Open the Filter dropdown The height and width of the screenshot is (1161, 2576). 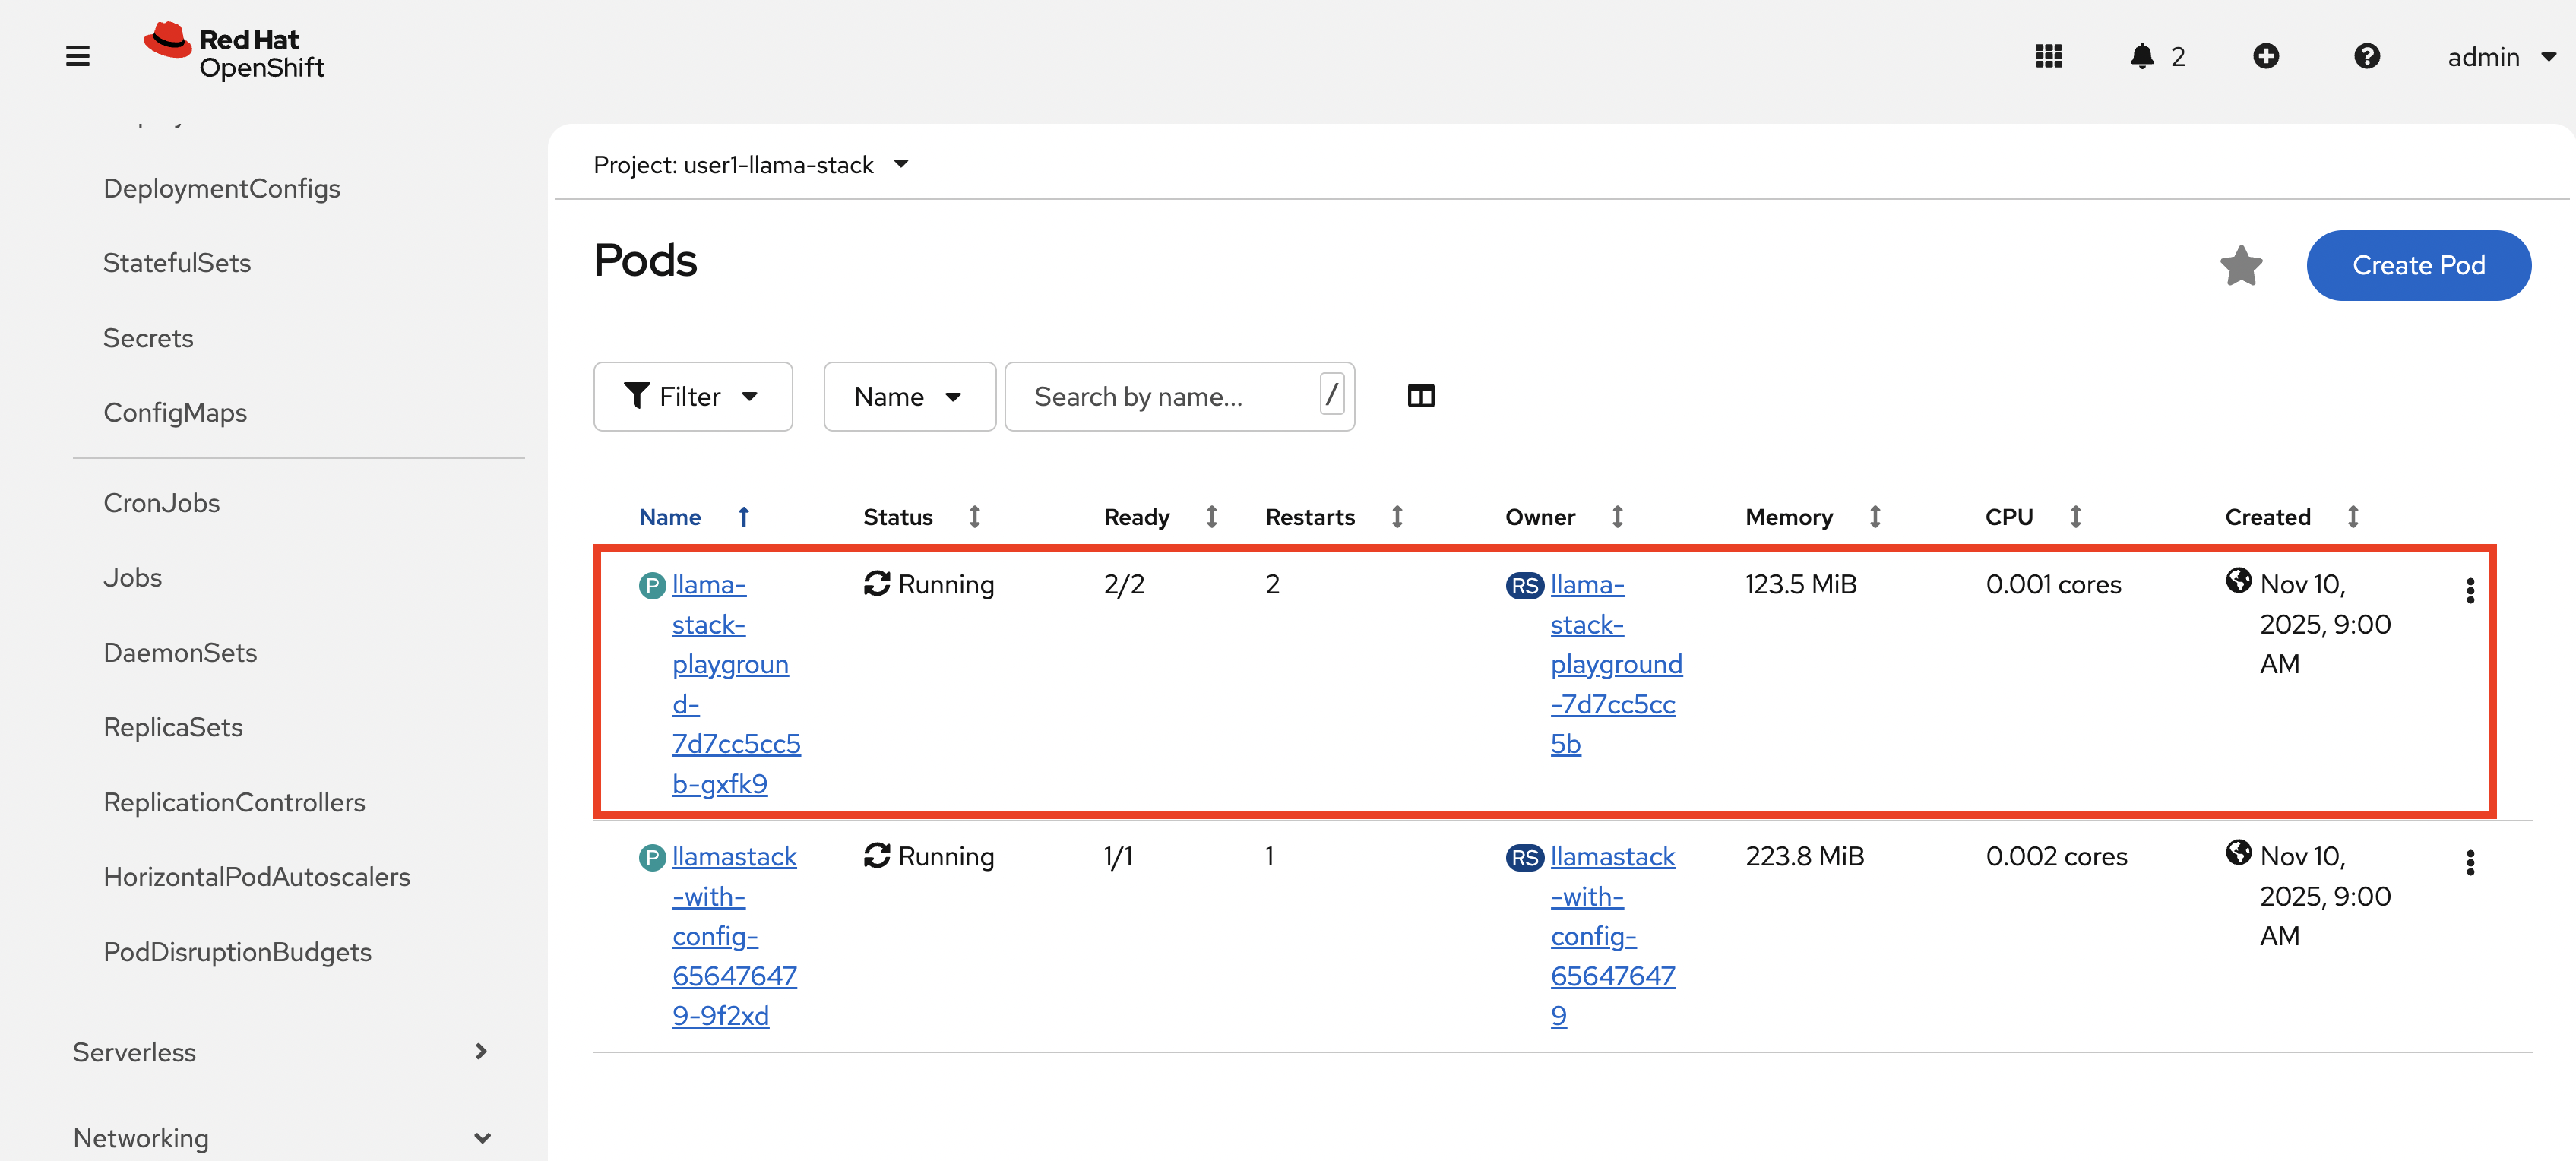click(x=692, y=397)
